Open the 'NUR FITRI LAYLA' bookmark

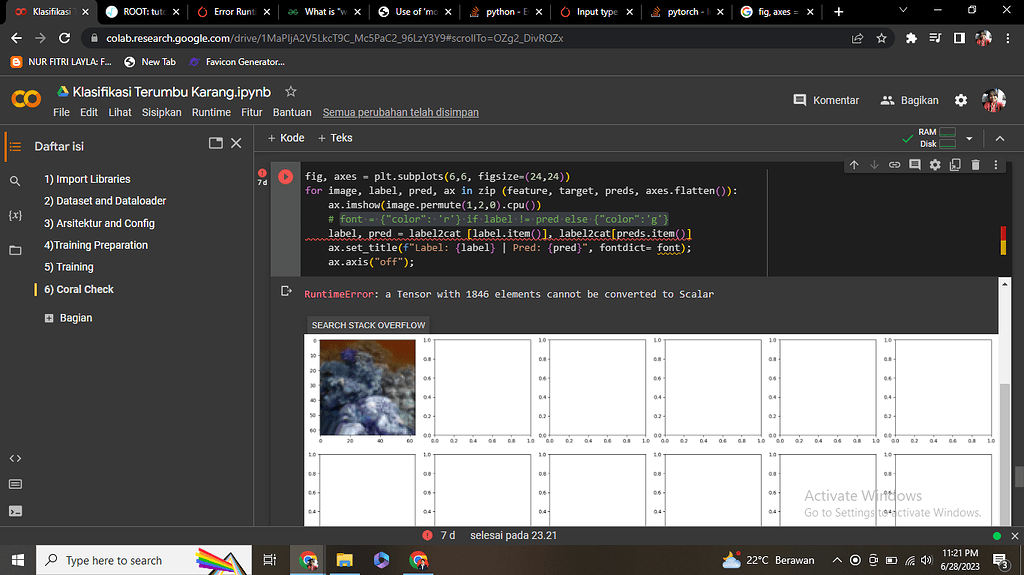point(61,62)
